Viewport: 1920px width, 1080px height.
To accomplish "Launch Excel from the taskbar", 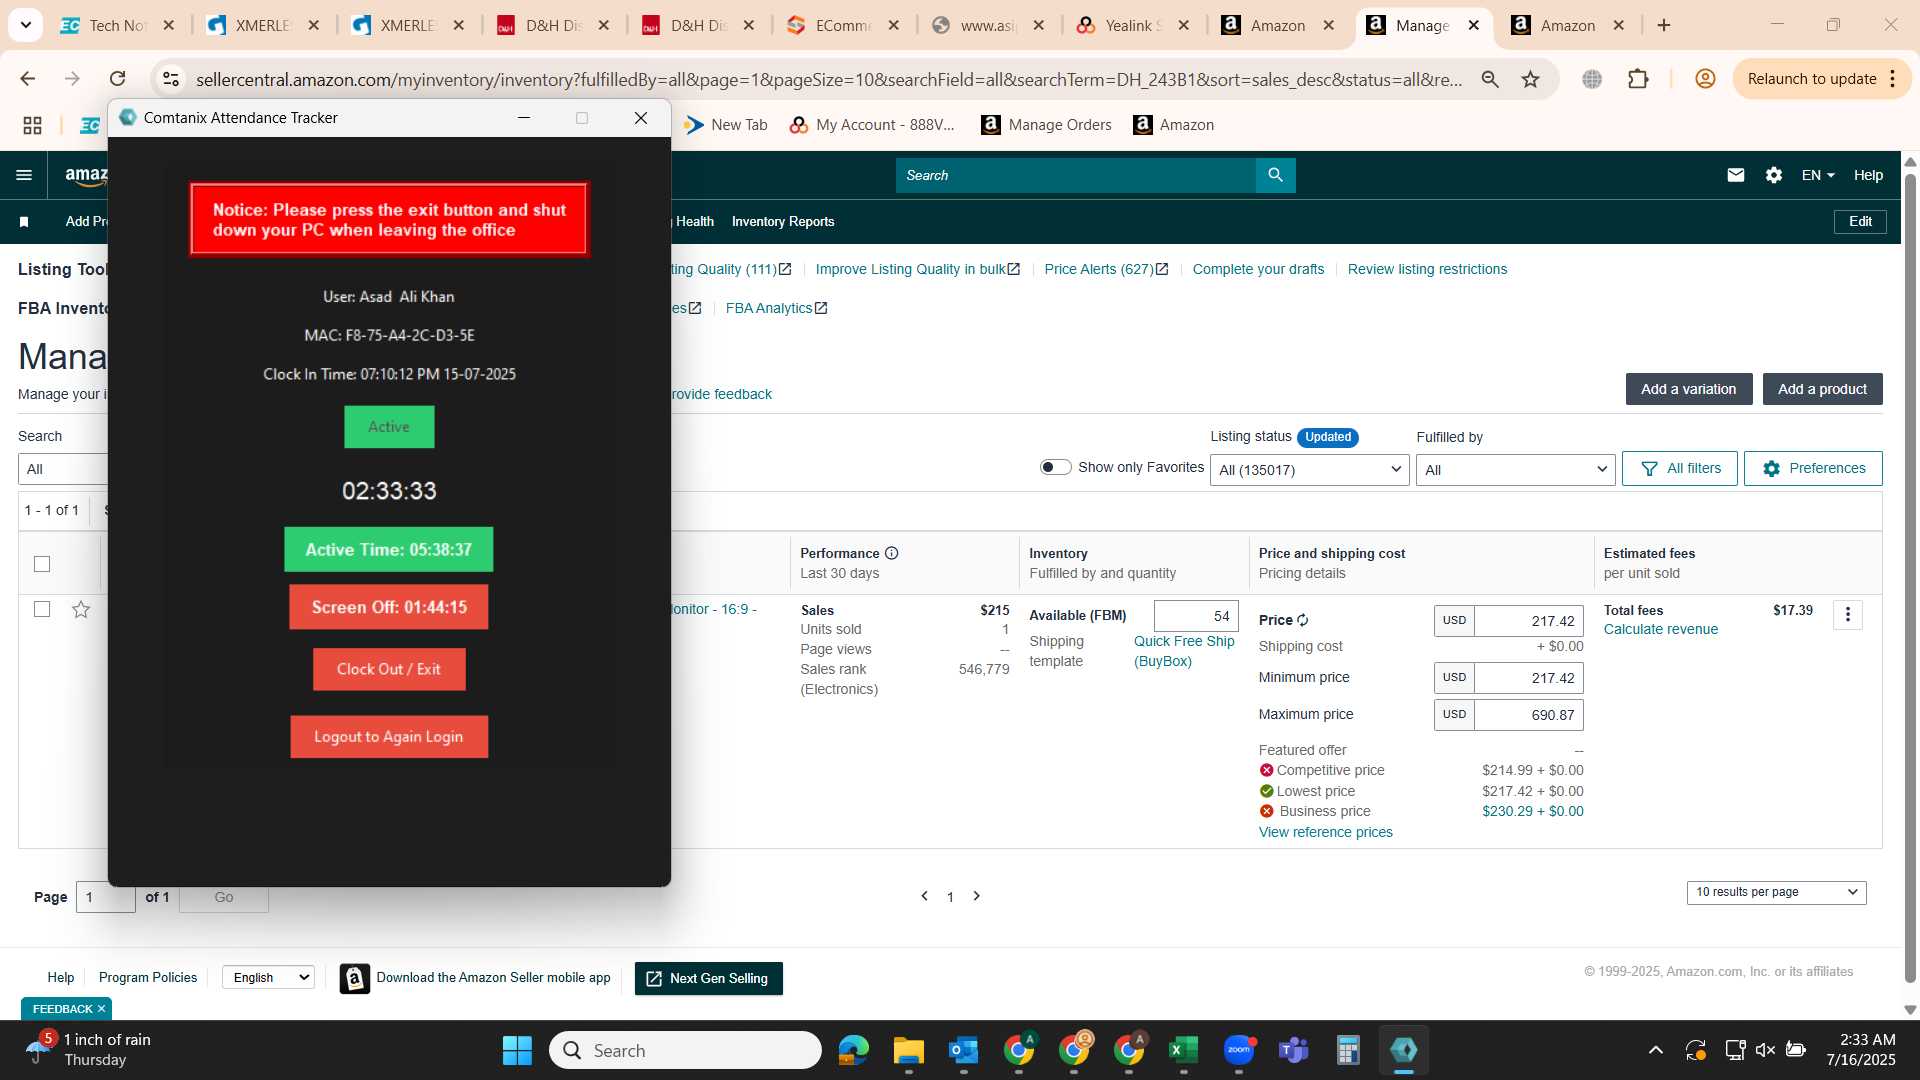I will (1183, 1050).
